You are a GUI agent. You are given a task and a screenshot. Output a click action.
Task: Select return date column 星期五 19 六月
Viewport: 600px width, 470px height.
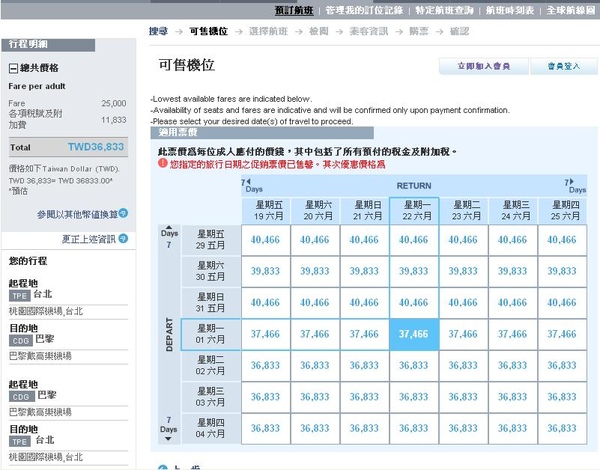pyautogui.click(x=266, y=211)
